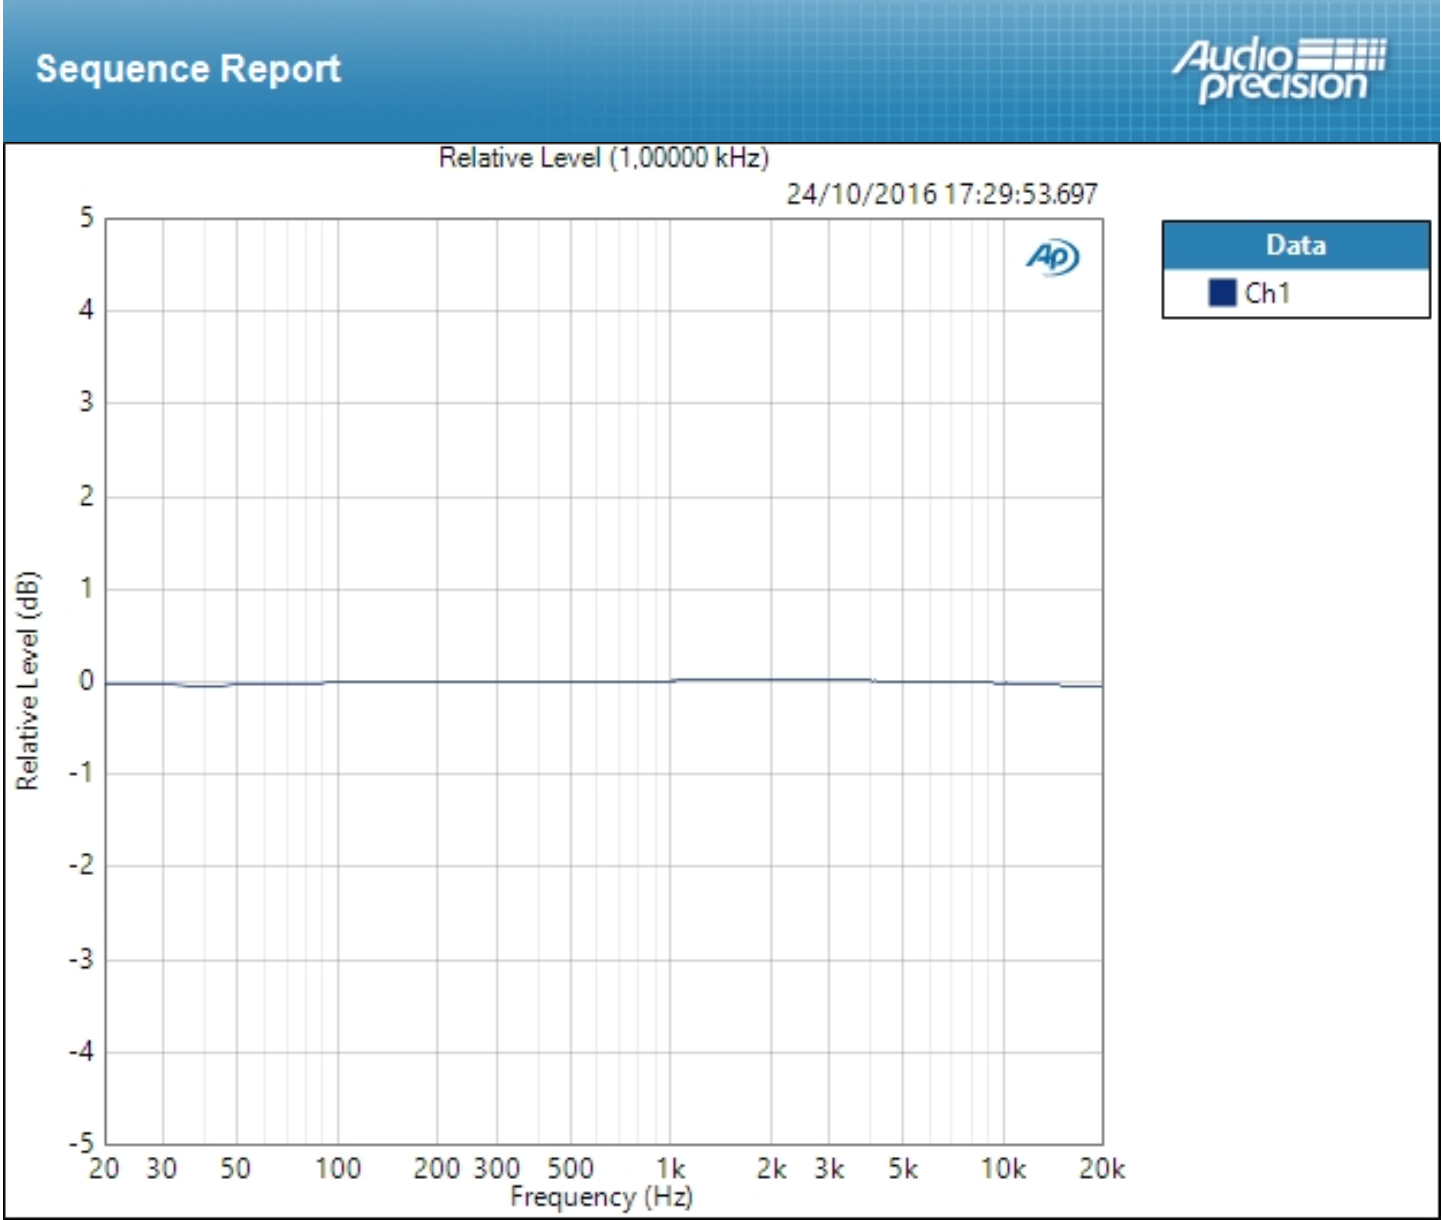
Task: Click the top 5 dB tick label
Action: coord(86,218)
